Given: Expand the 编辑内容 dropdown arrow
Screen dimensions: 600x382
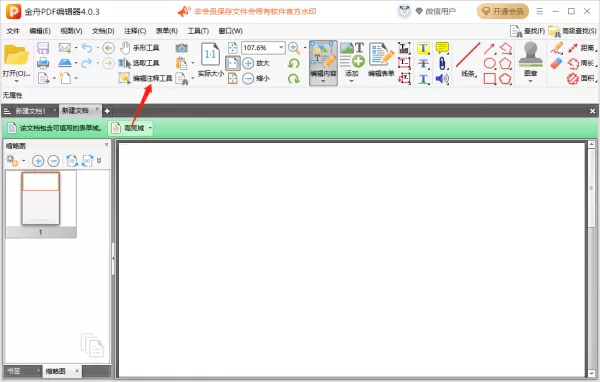Looking at the screenshot, I should point(323,81).
